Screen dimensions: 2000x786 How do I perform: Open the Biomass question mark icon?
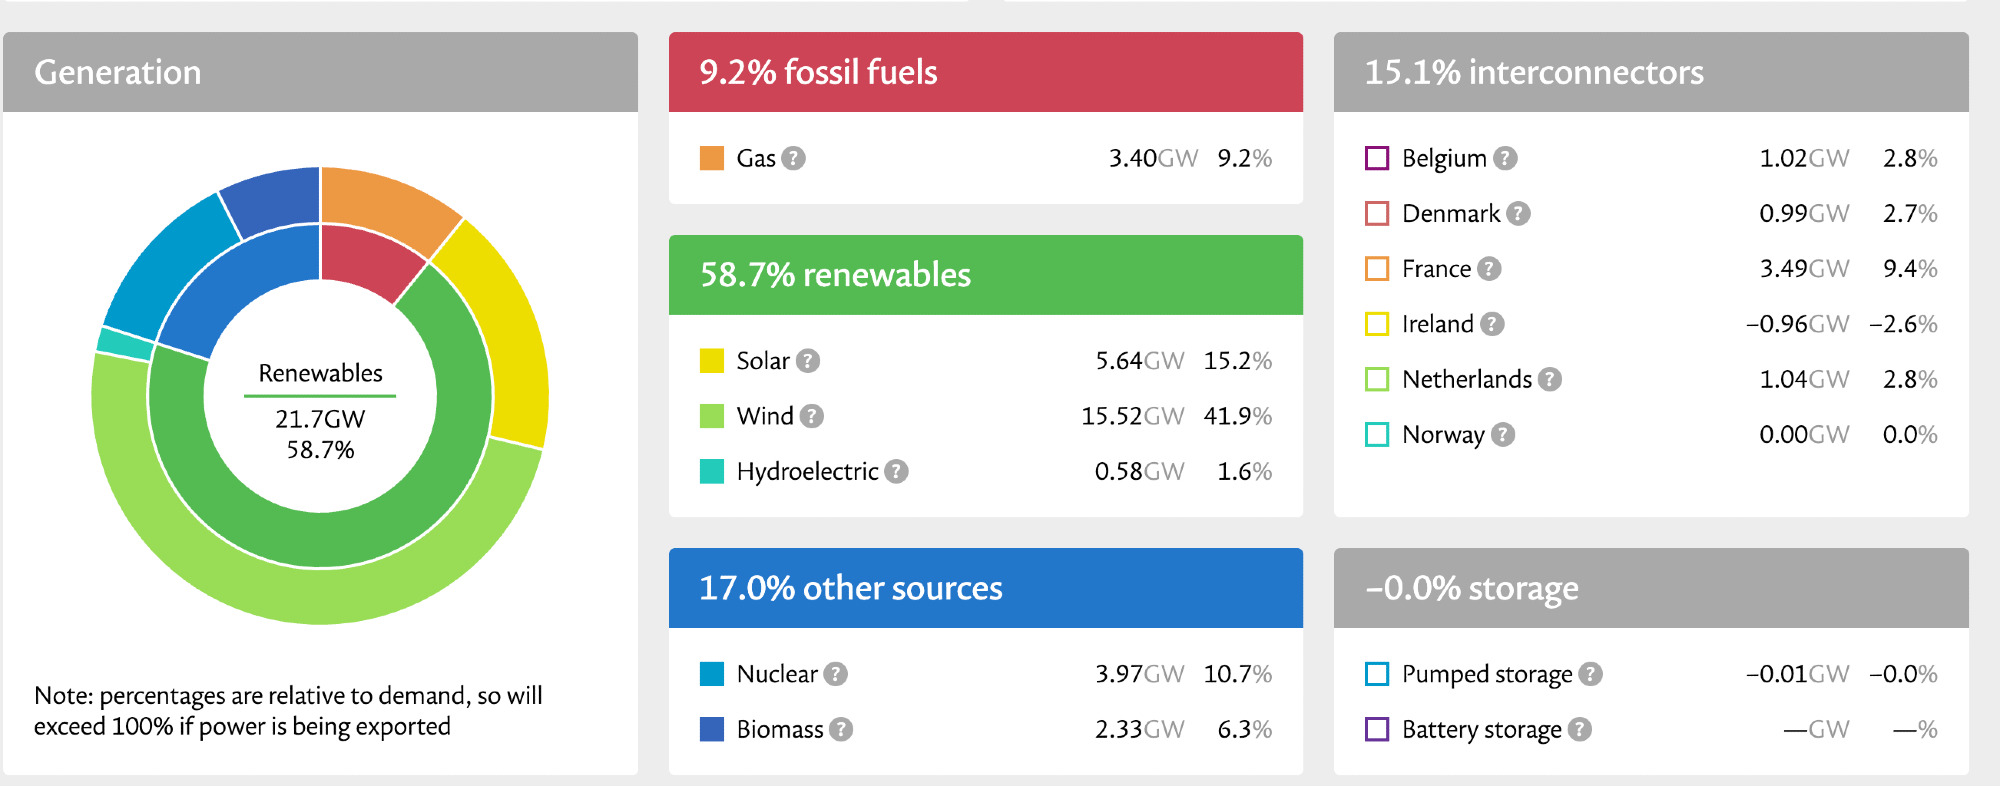pos(841,729)
